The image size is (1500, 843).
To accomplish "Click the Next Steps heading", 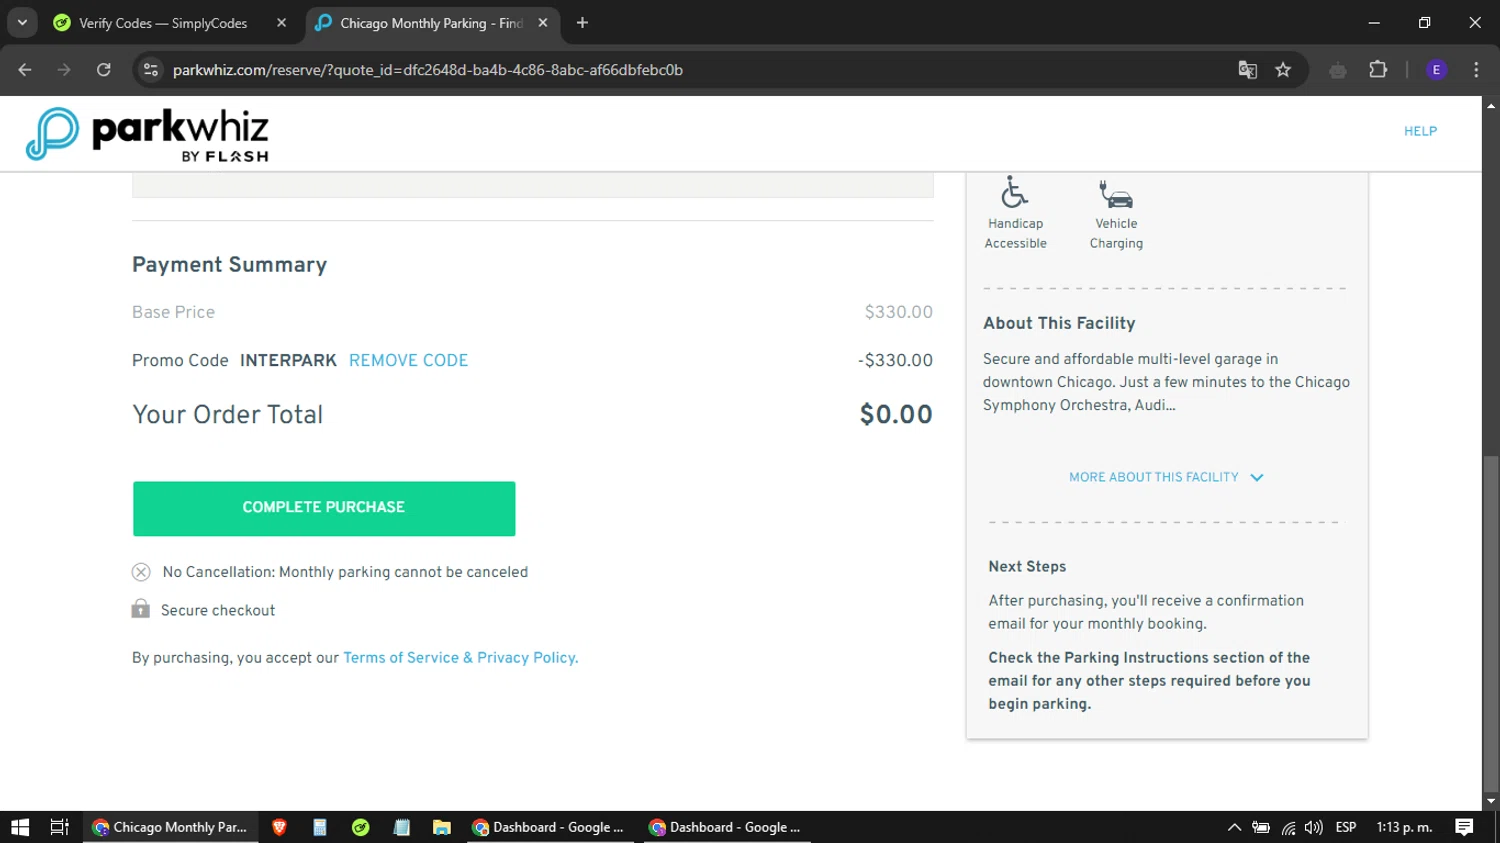I will pos(1027,566).
